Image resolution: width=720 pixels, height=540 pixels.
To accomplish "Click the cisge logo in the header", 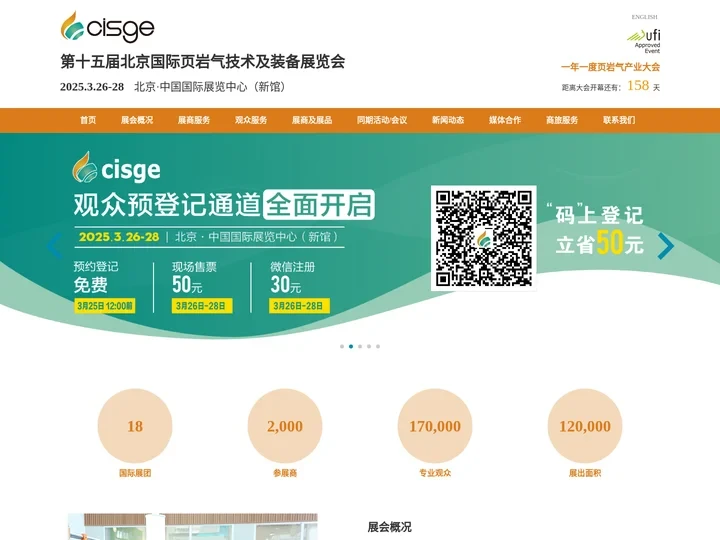I will (x=107, y=27).
